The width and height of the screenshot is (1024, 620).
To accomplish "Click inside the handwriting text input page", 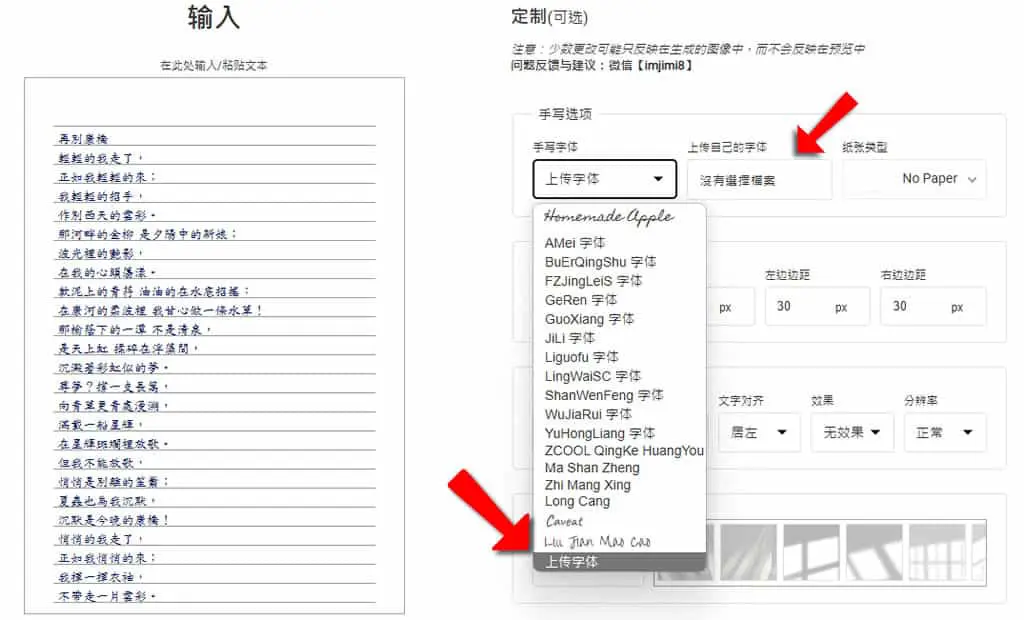I will 214,346.
